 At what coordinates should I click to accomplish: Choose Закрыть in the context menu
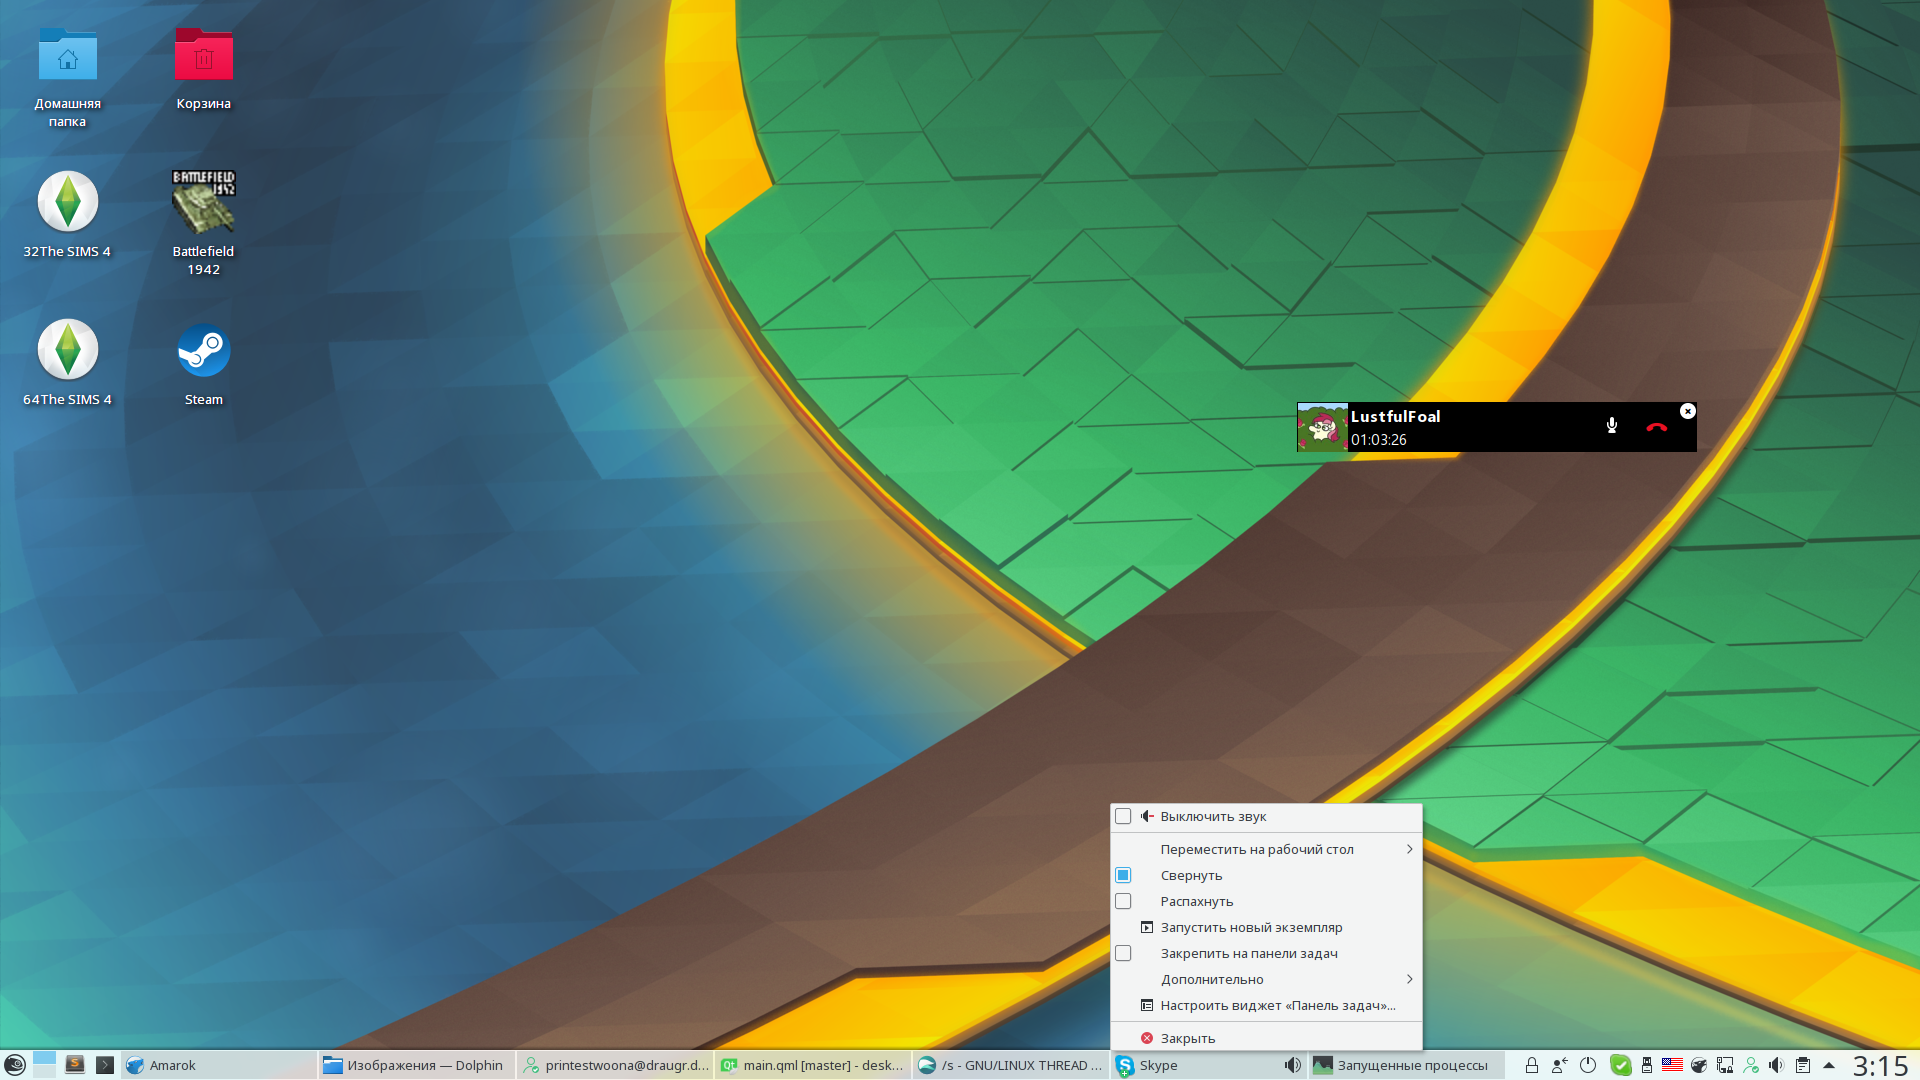pyautogui.click(x=1266, y=1038)
